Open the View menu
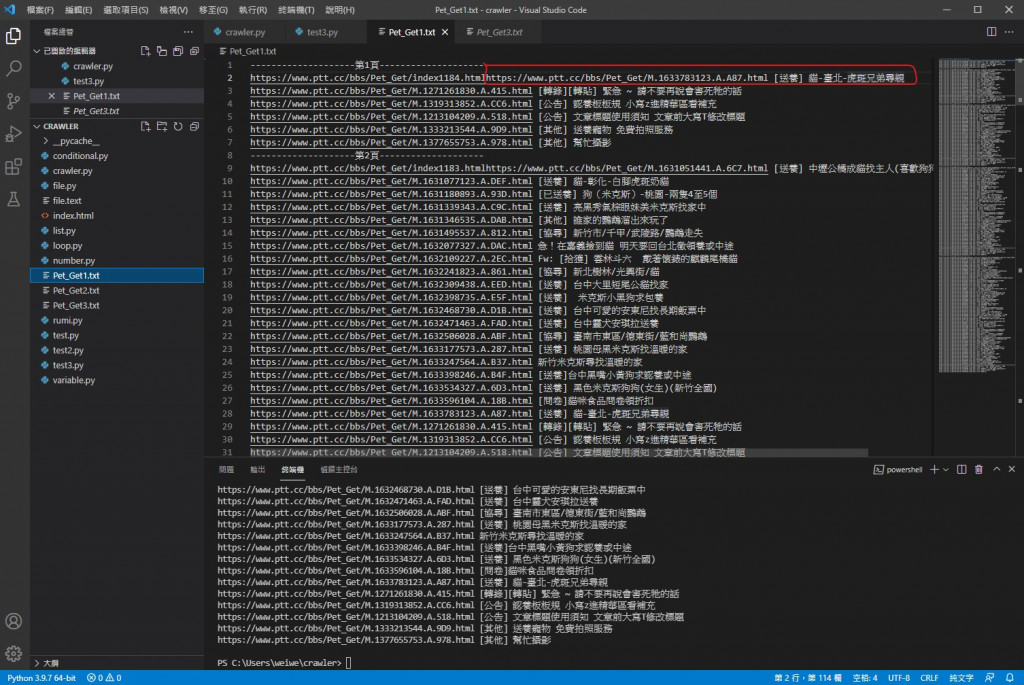The height and width of the screenshot is (685, 1024). (x=173, y=10)
